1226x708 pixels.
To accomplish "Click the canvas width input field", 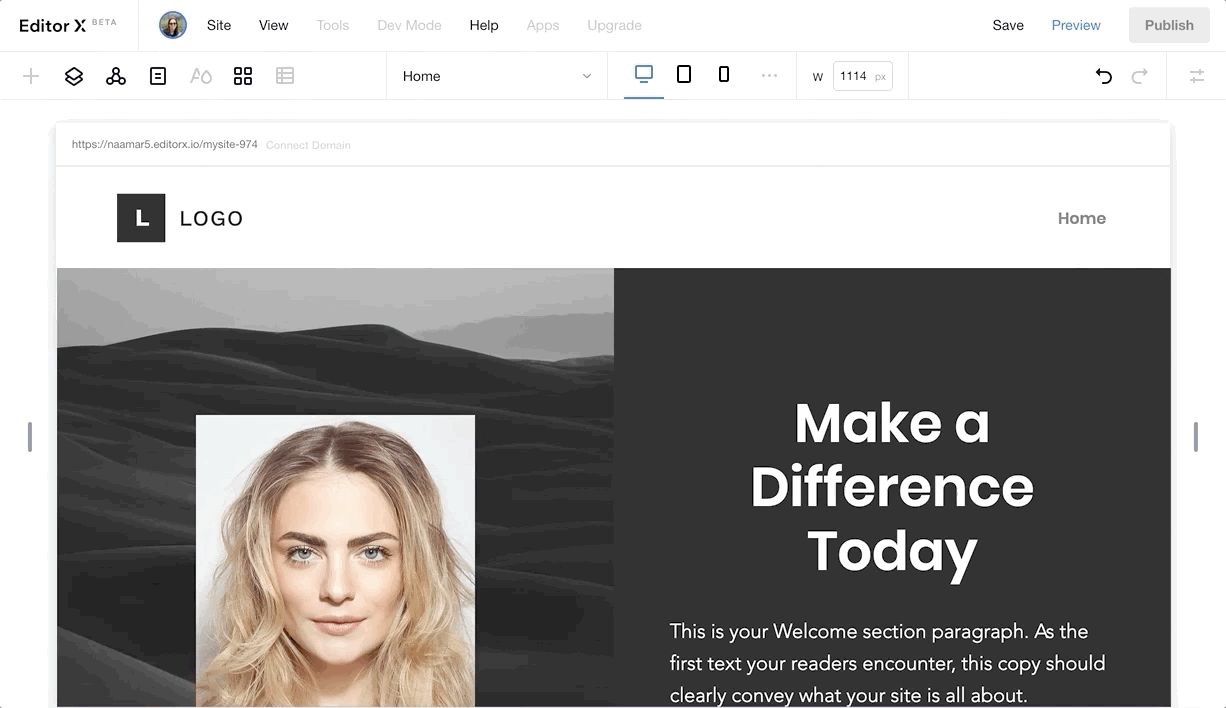I will point(862,76).
